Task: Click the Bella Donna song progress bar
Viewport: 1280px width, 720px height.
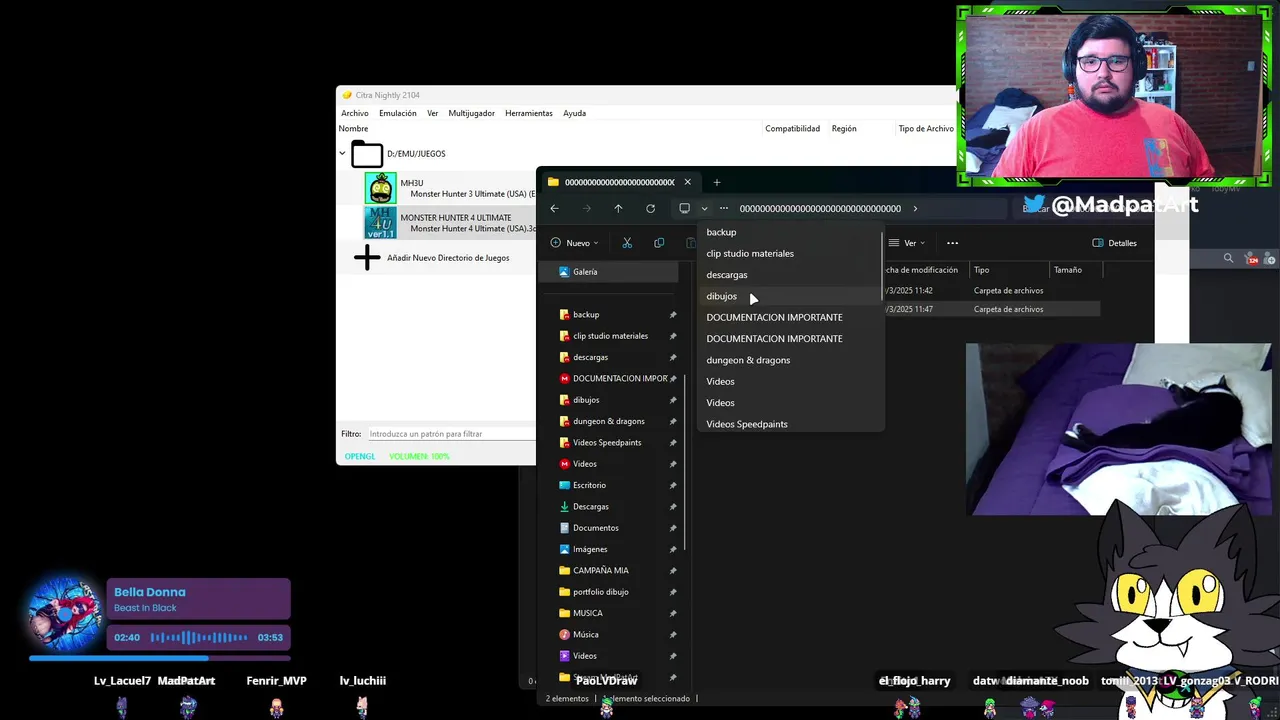Action: [x=160, y=658]
